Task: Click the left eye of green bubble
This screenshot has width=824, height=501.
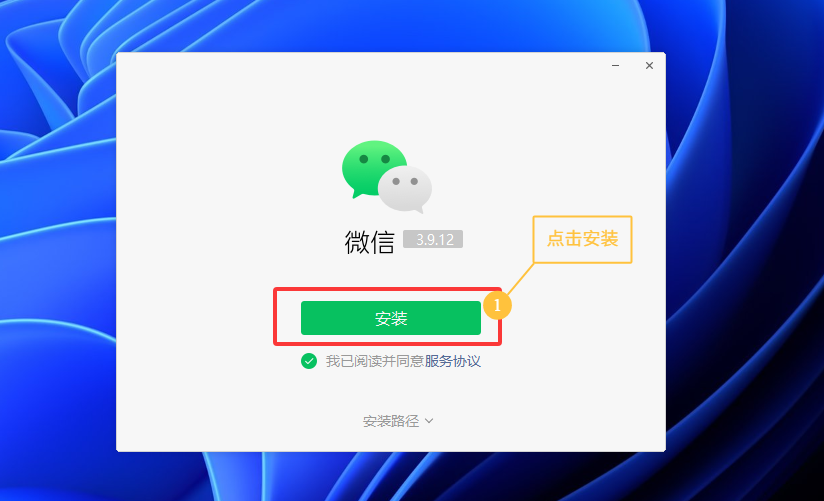Action: (364, 159)
